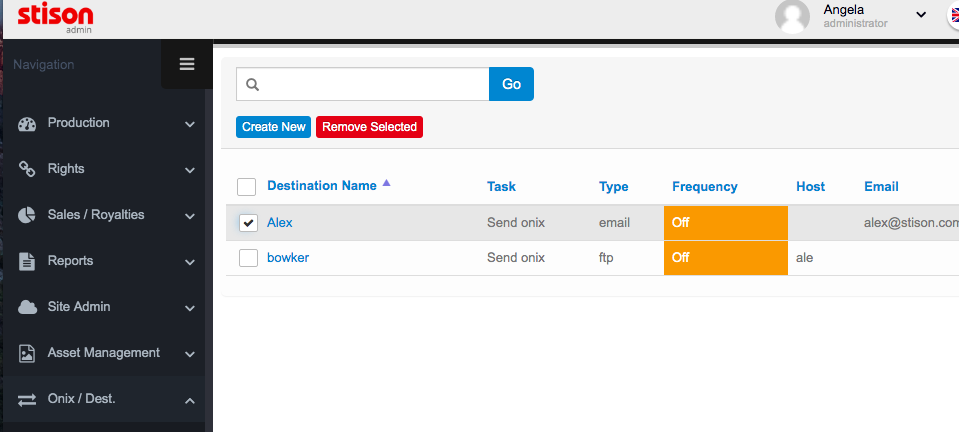959x432 pixels.
Task: Check the bowker row checkbox
Action: tap(248, 258)
